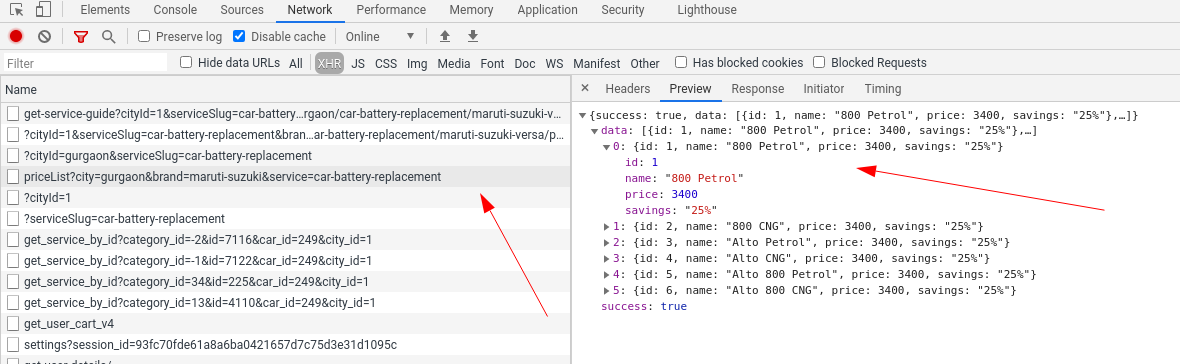Select the ?cityId=gurgaon&serviceSlug request row
This screenshot has width=1180, height=364.
coord(285,156)
